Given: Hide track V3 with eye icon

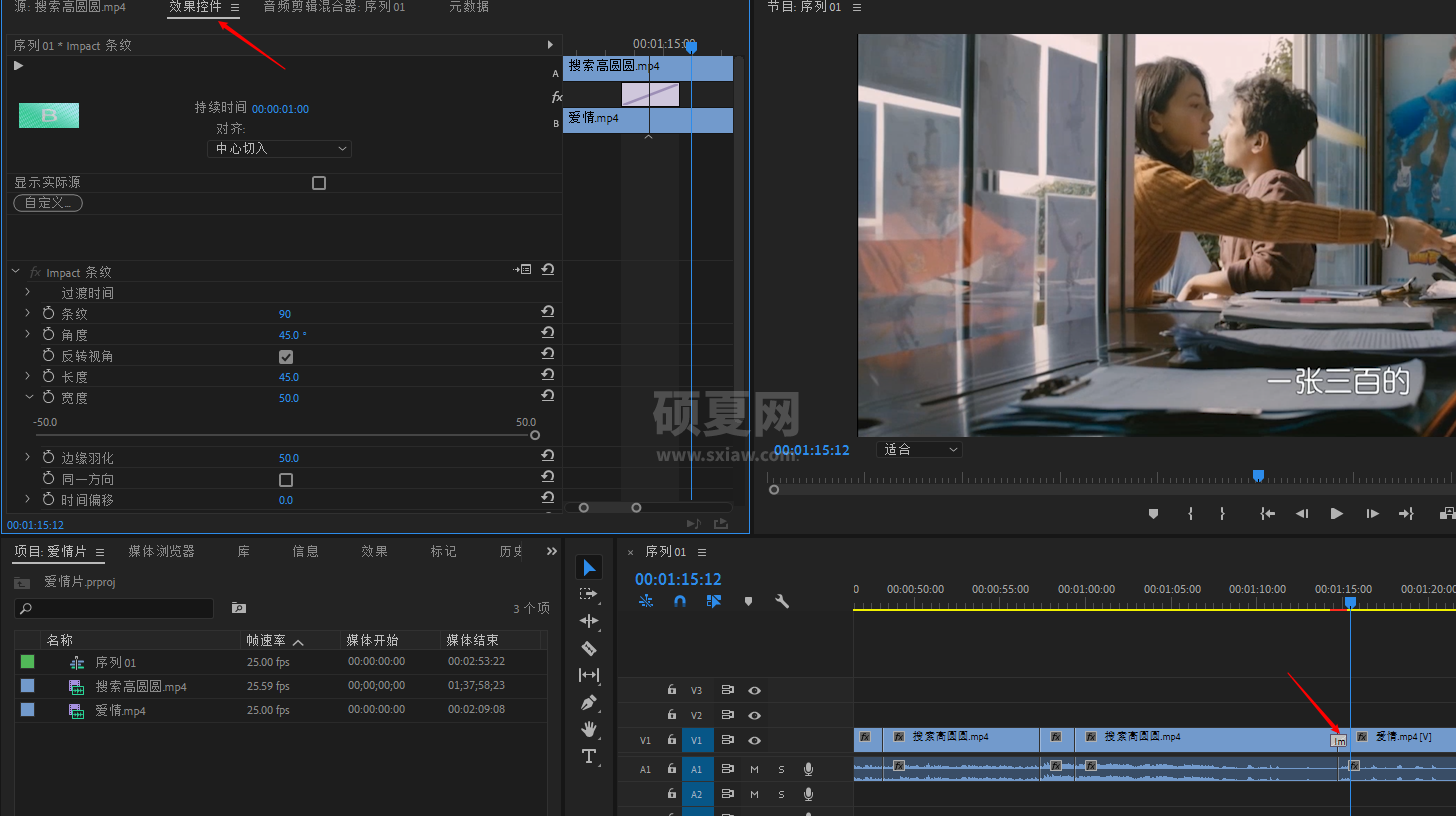Looking at the screenshot, I should tap(755, 690).
